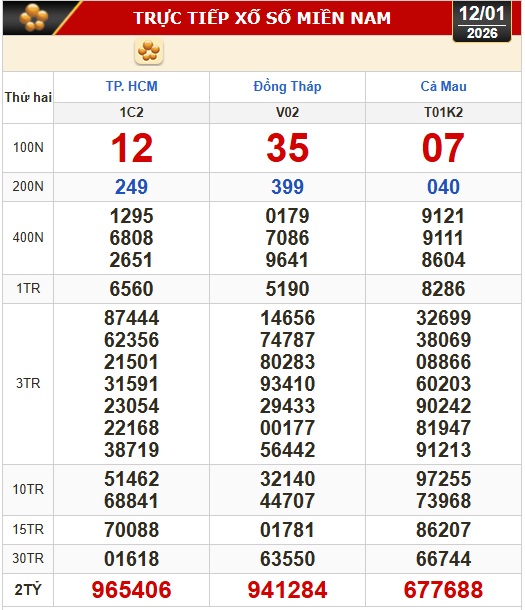
Task: Select number 9111 in the 400N row
Action: tap(443, 238)
